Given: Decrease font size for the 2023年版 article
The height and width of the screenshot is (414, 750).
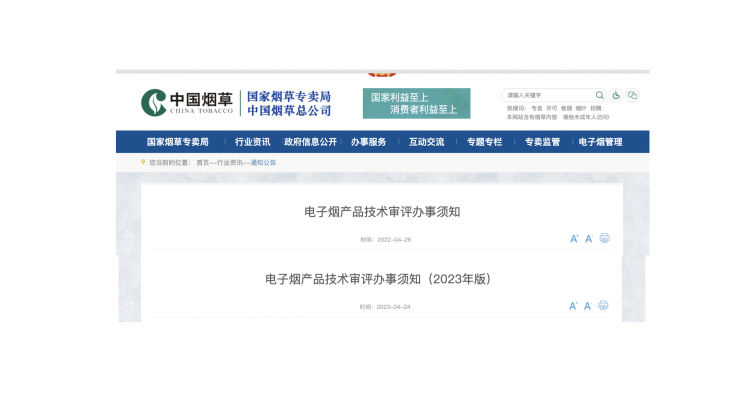Looking at the screenshot, I should tap(587, 306).
